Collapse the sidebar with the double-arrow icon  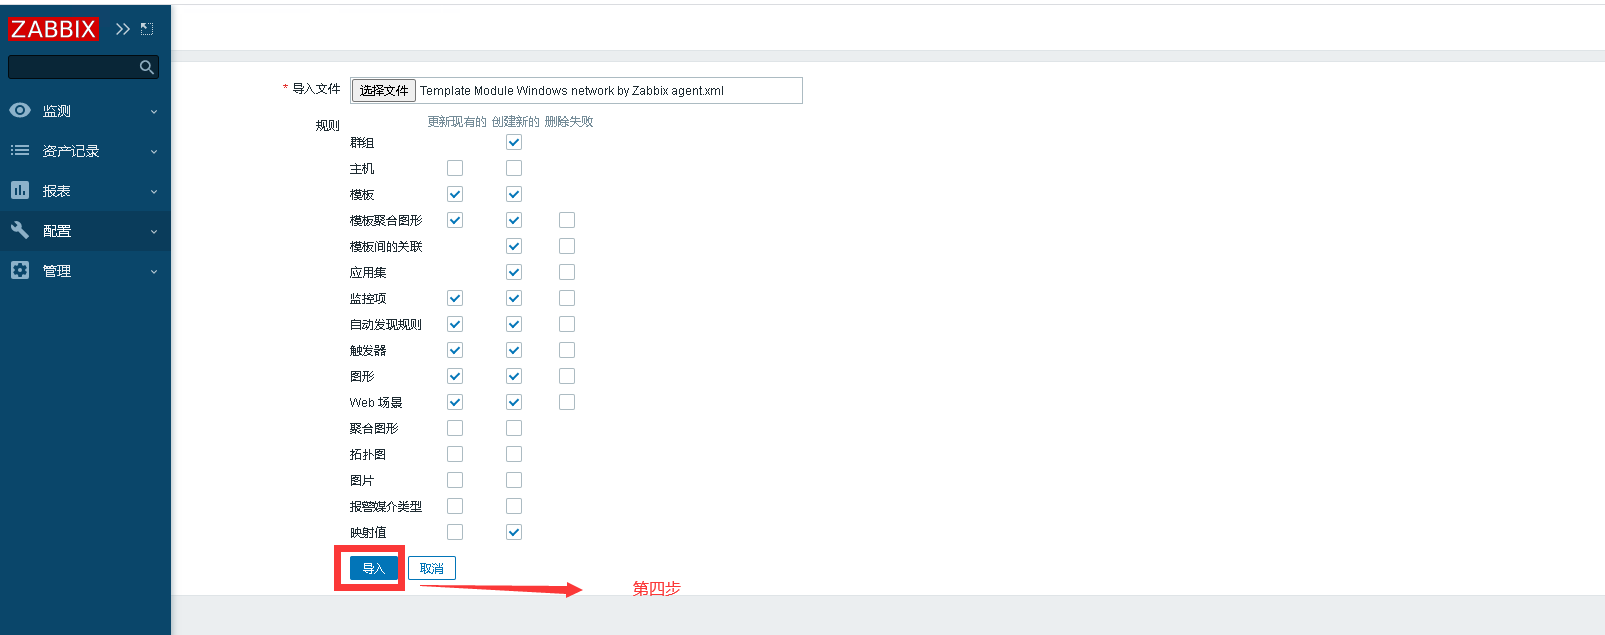[x=123, y=29]
